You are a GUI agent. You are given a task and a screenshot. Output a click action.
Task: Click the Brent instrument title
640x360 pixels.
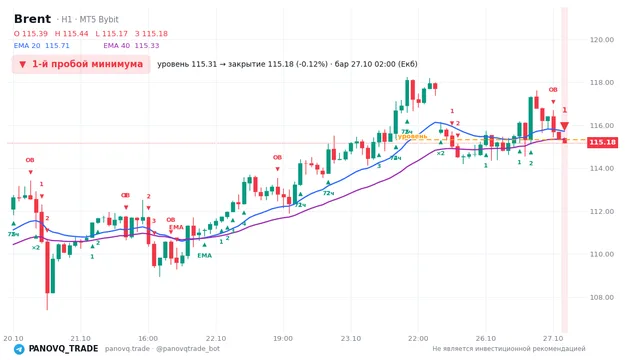(x=32, y=19)
